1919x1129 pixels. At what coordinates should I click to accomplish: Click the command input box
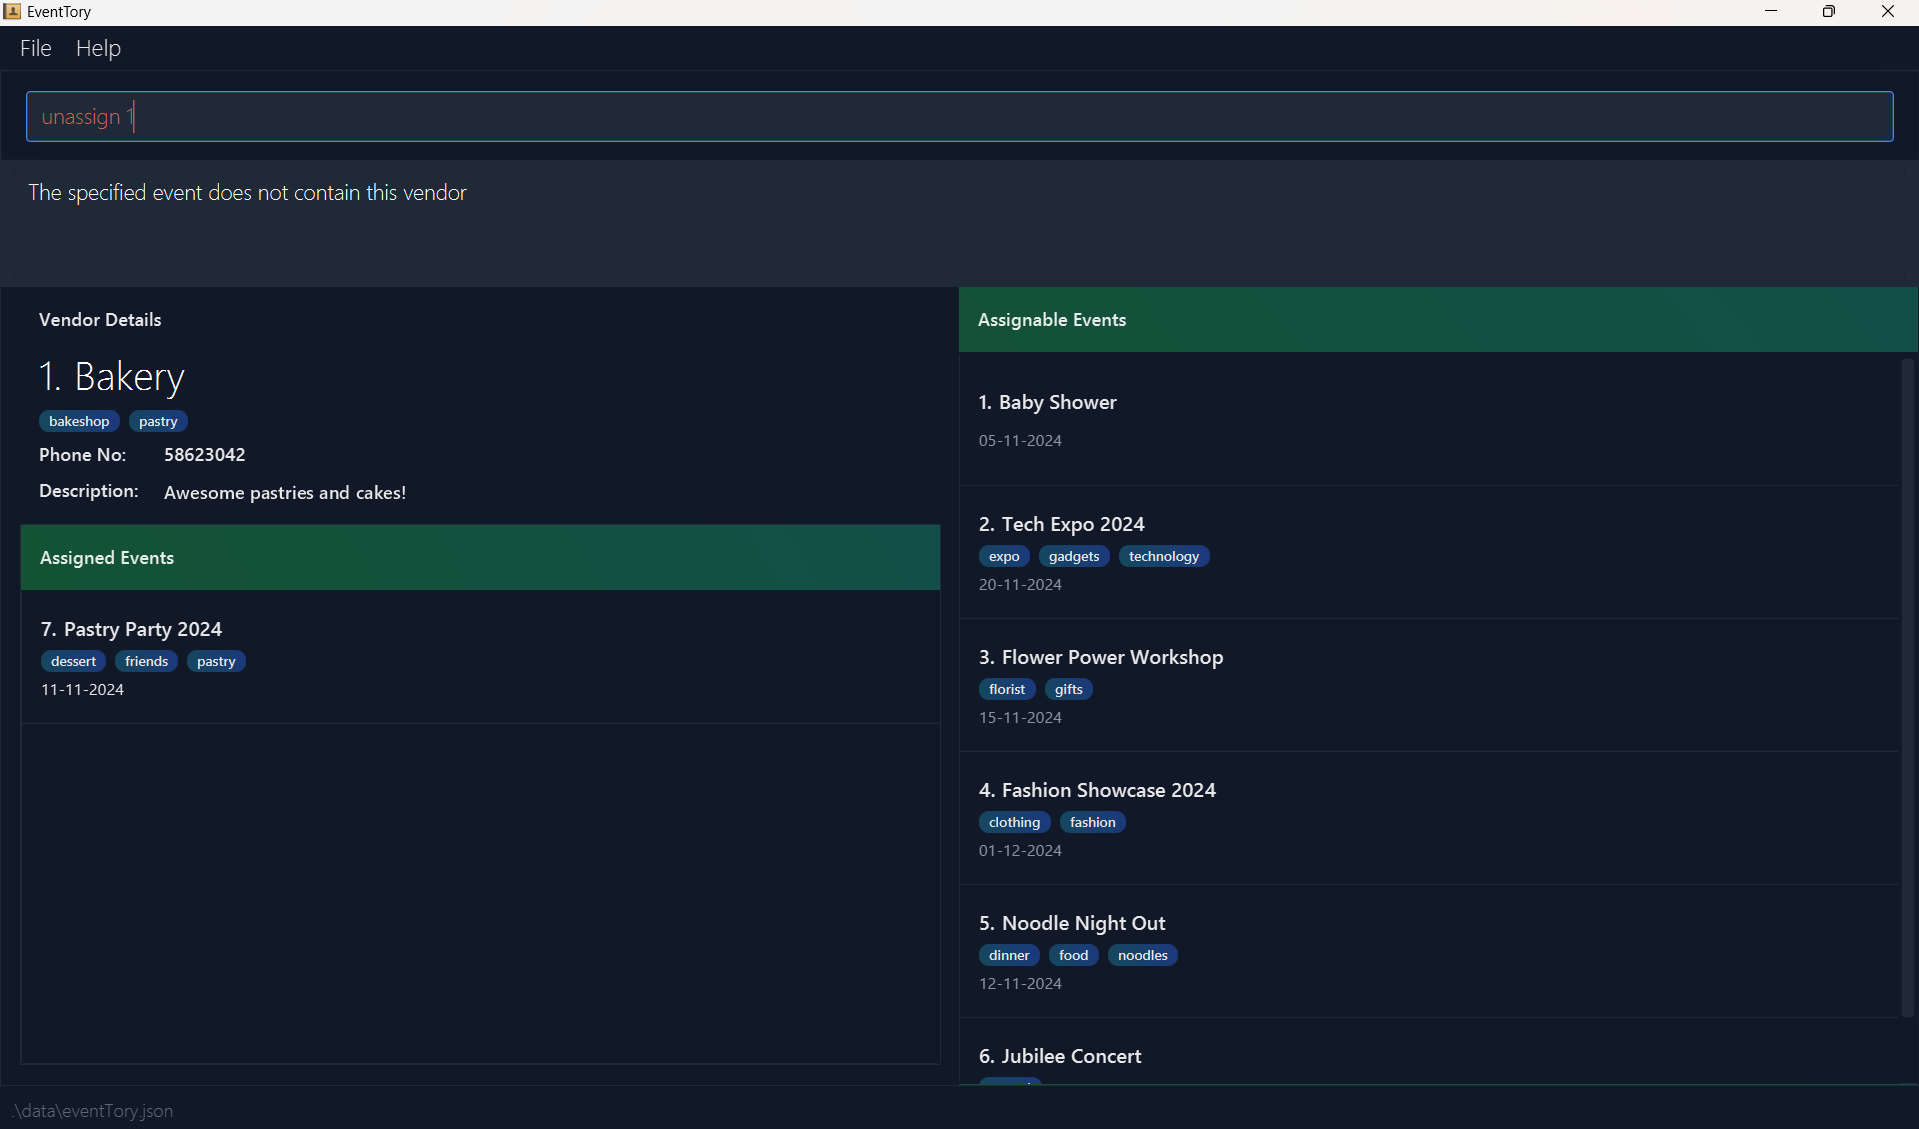click(959, 116)
